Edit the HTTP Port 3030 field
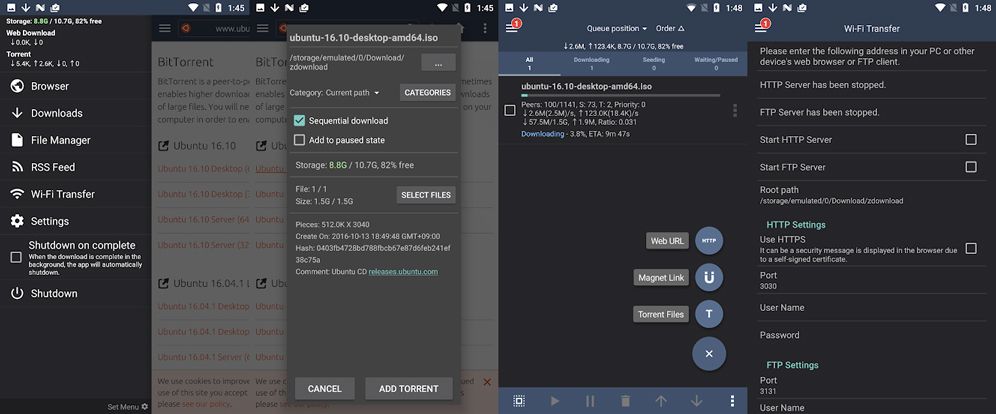The height and width of the screenshot is (414, 996). (872, 281)
